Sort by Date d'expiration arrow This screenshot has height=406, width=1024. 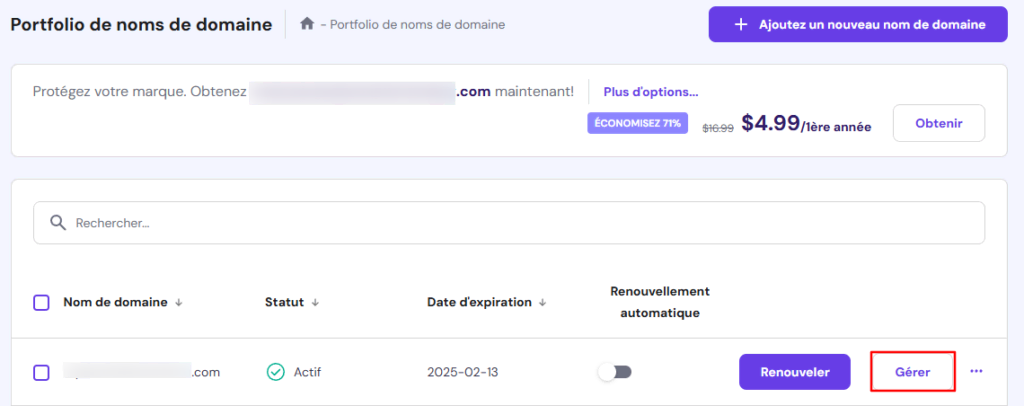coord(543,302)
